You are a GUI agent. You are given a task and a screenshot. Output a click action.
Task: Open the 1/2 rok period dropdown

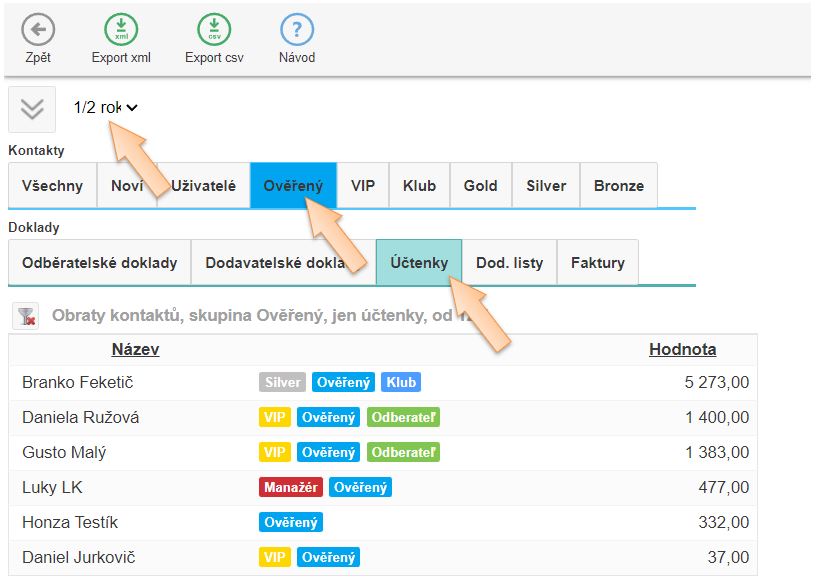(105, 108)
